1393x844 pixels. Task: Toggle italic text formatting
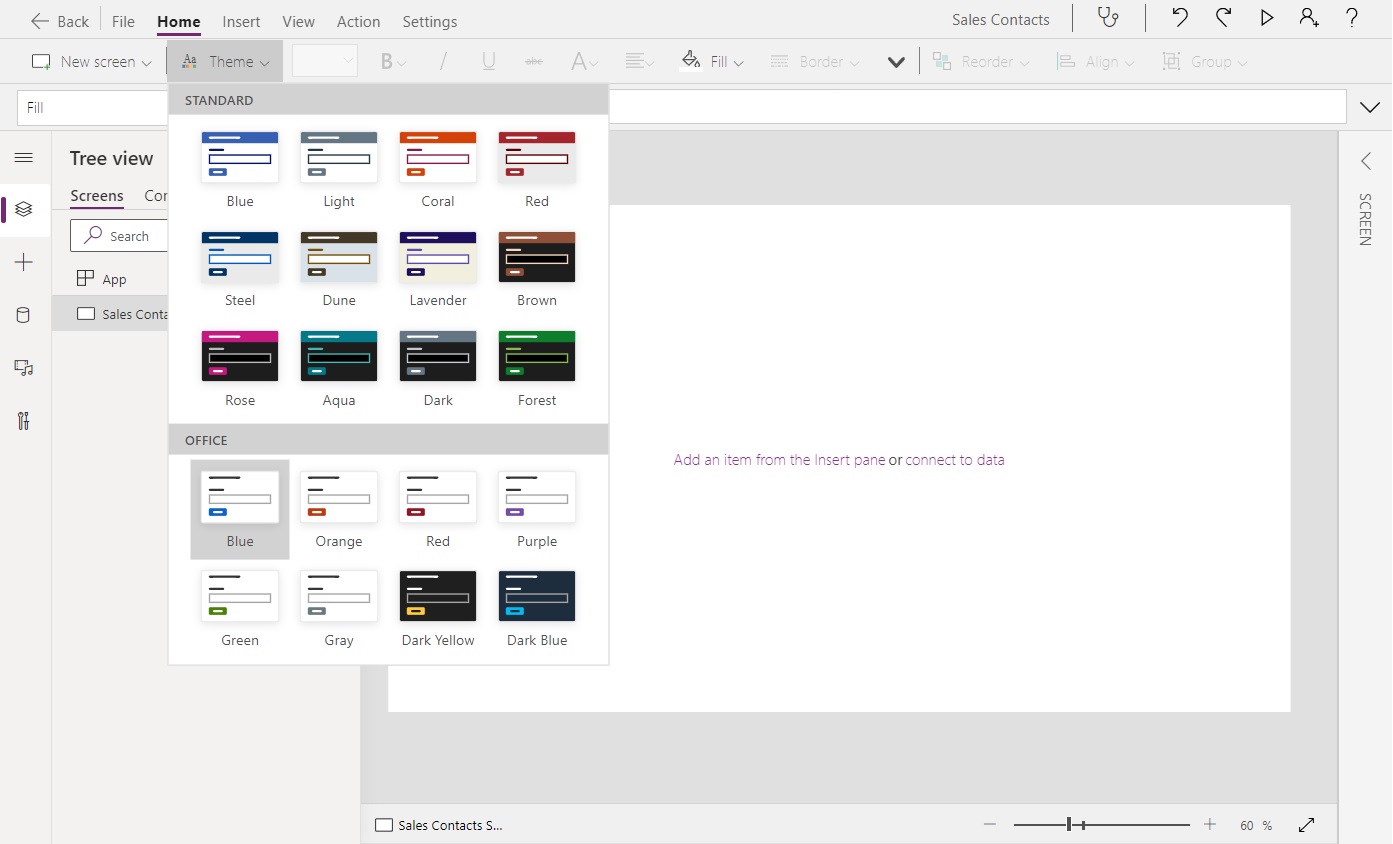point(443,60)
